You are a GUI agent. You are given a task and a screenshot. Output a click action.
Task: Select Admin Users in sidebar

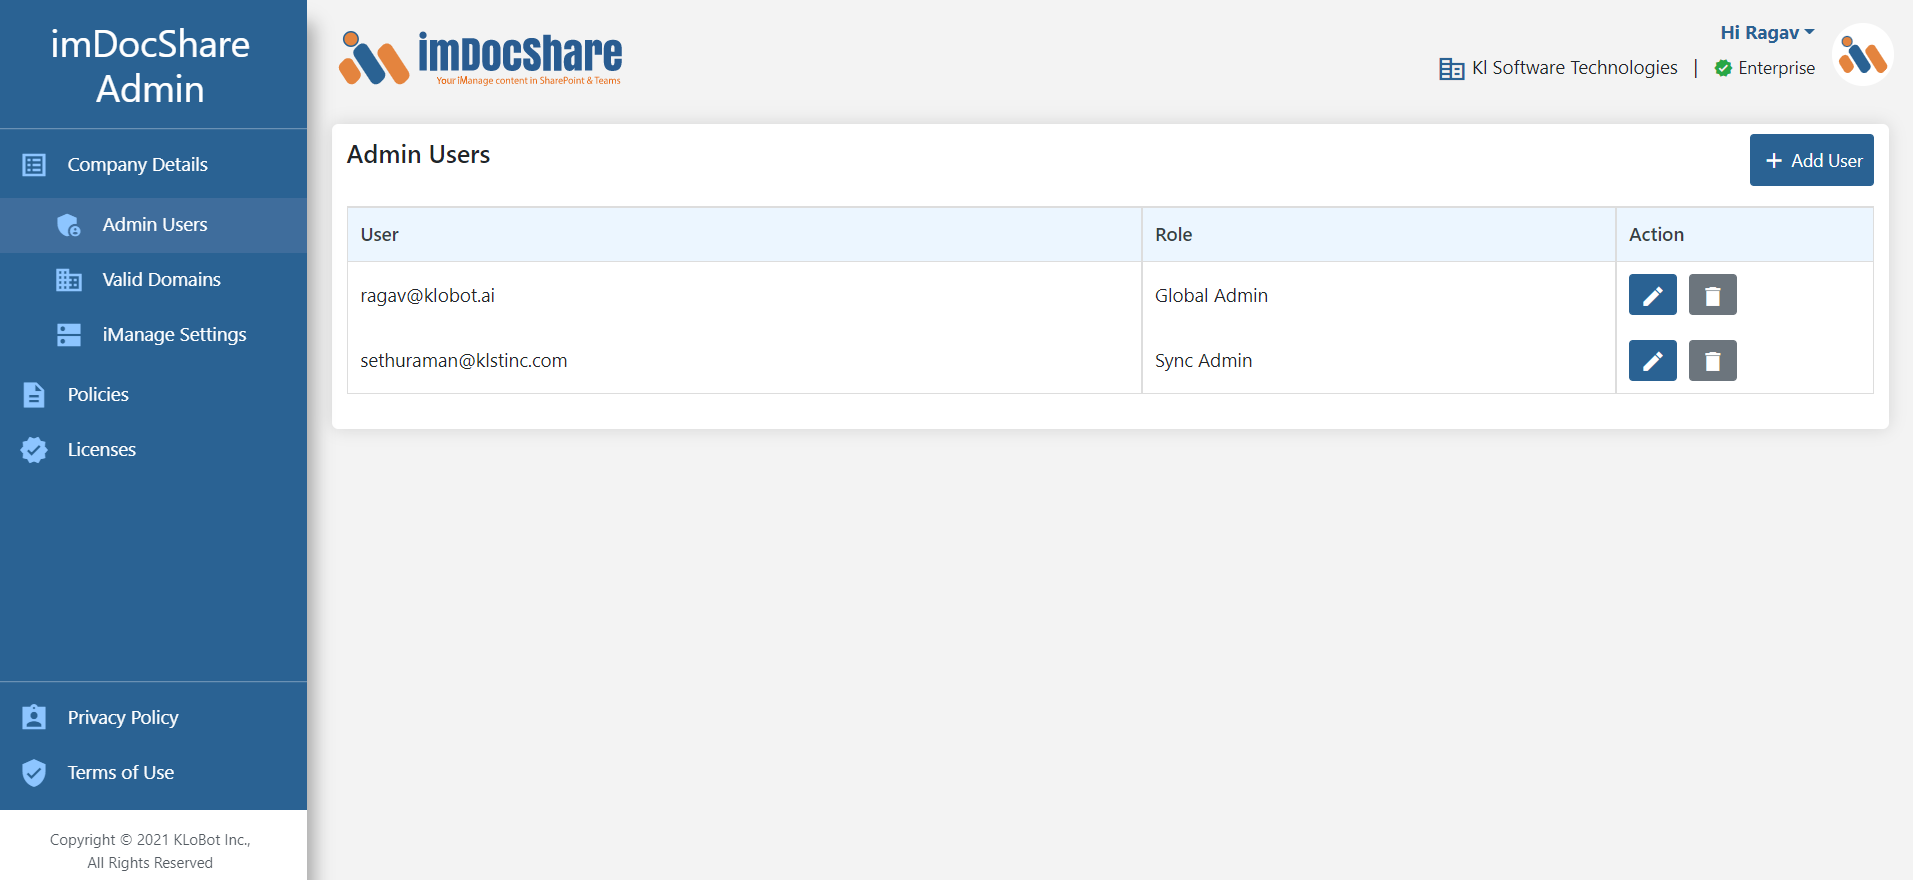153,225
